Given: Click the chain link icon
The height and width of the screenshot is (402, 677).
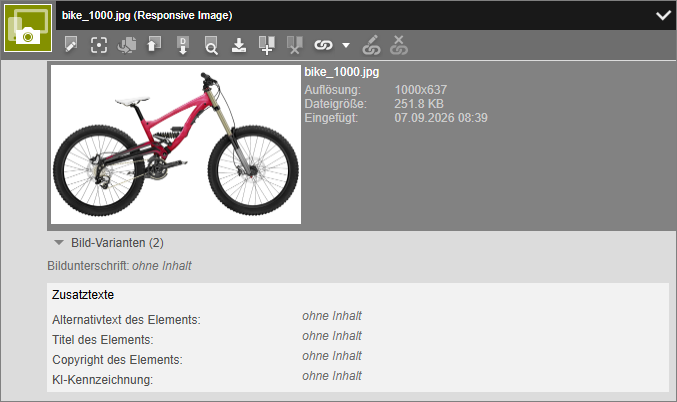Looking at the screenshot, I should (x=323, y=45).
